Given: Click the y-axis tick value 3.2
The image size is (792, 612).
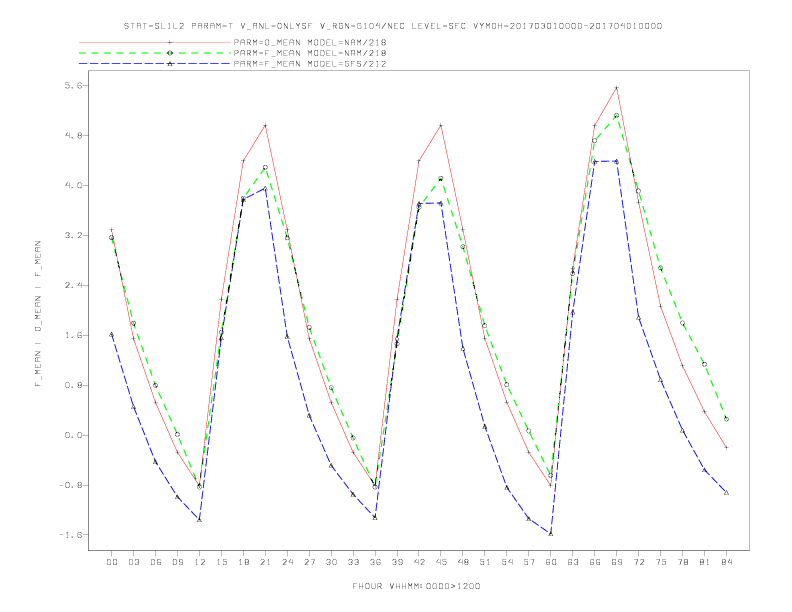Looking at the screenshot, I should [x=72, y=236].
